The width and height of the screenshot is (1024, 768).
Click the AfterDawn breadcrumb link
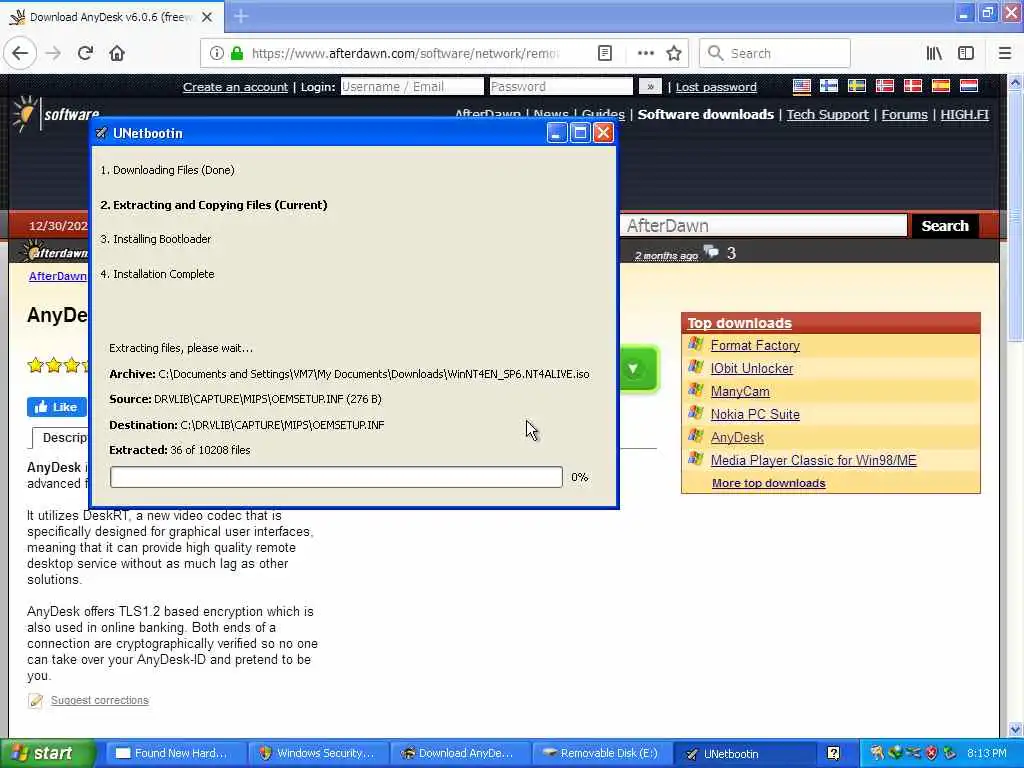[x=57, y=276]
